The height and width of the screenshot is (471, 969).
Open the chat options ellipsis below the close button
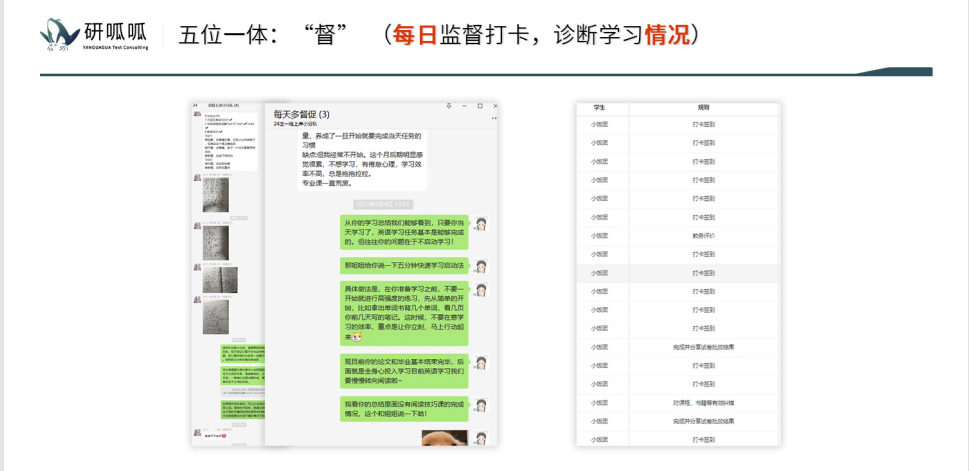(x=494, y=116)
